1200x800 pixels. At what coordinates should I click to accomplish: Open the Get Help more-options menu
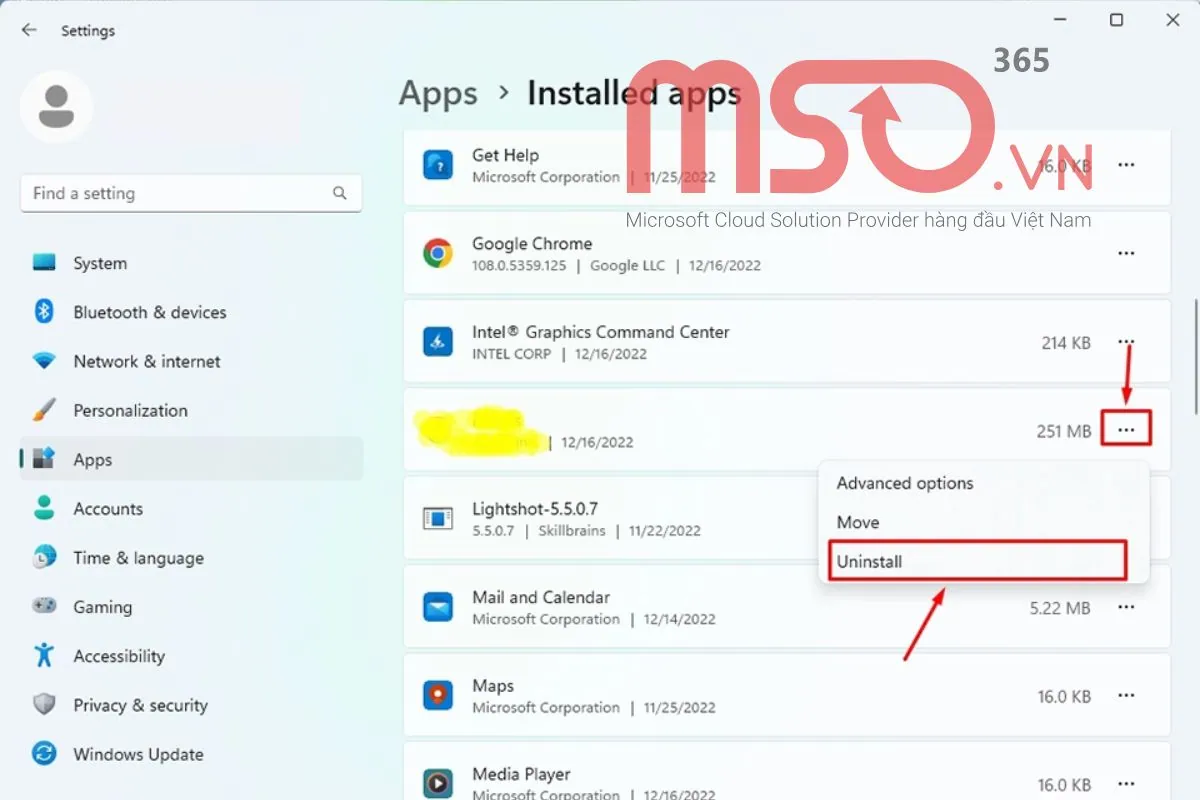pos(1126,166)
